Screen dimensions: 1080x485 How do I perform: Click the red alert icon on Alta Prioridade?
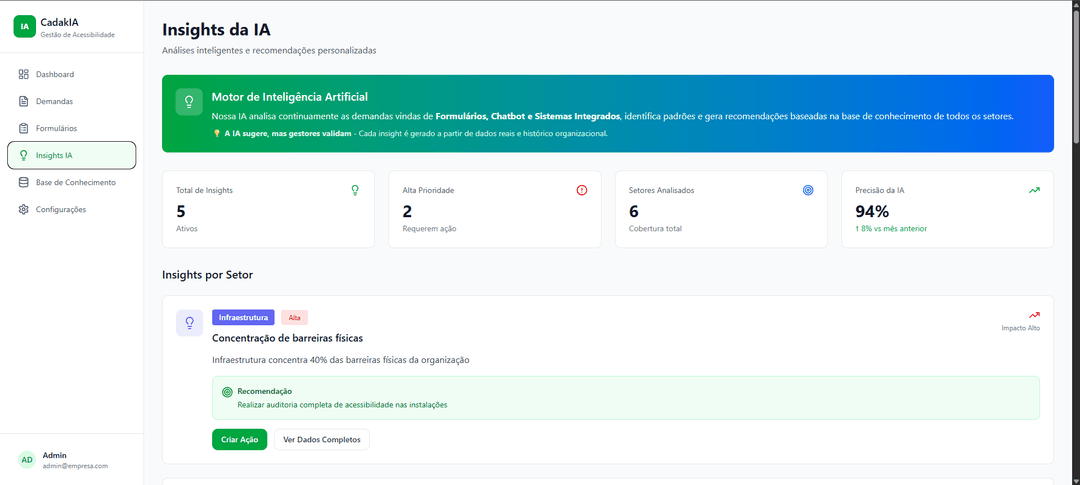(581, 190)
